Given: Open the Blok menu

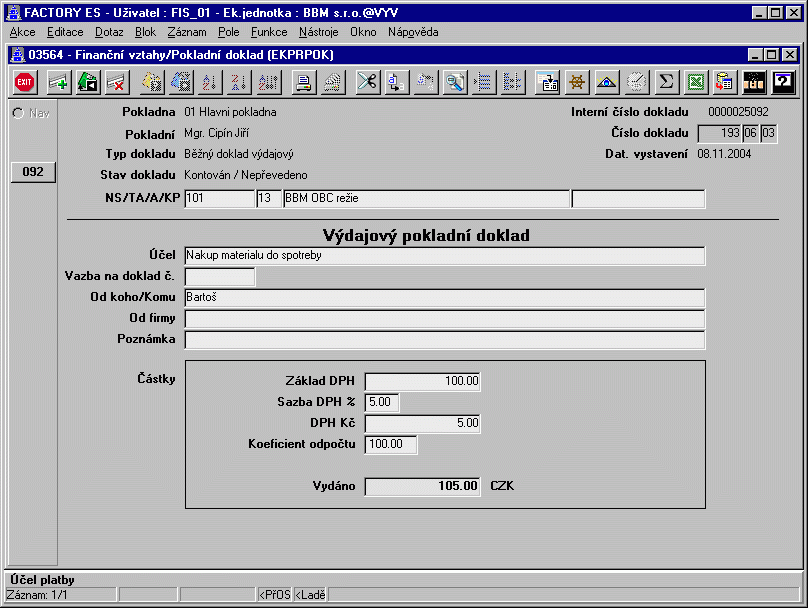Looking at the screenshot, I should click(145, 32).
